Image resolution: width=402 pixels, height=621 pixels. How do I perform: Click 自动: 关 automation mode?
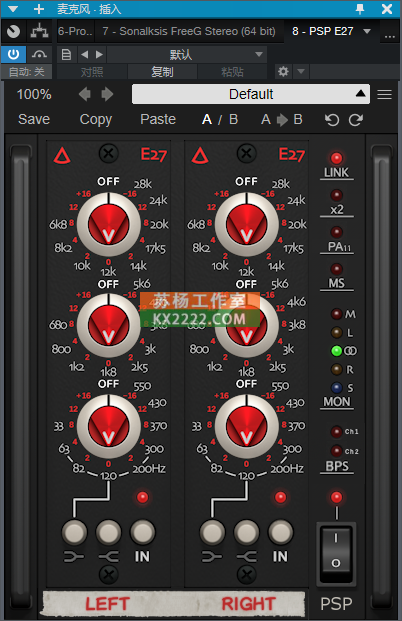[x=27, y=72]
